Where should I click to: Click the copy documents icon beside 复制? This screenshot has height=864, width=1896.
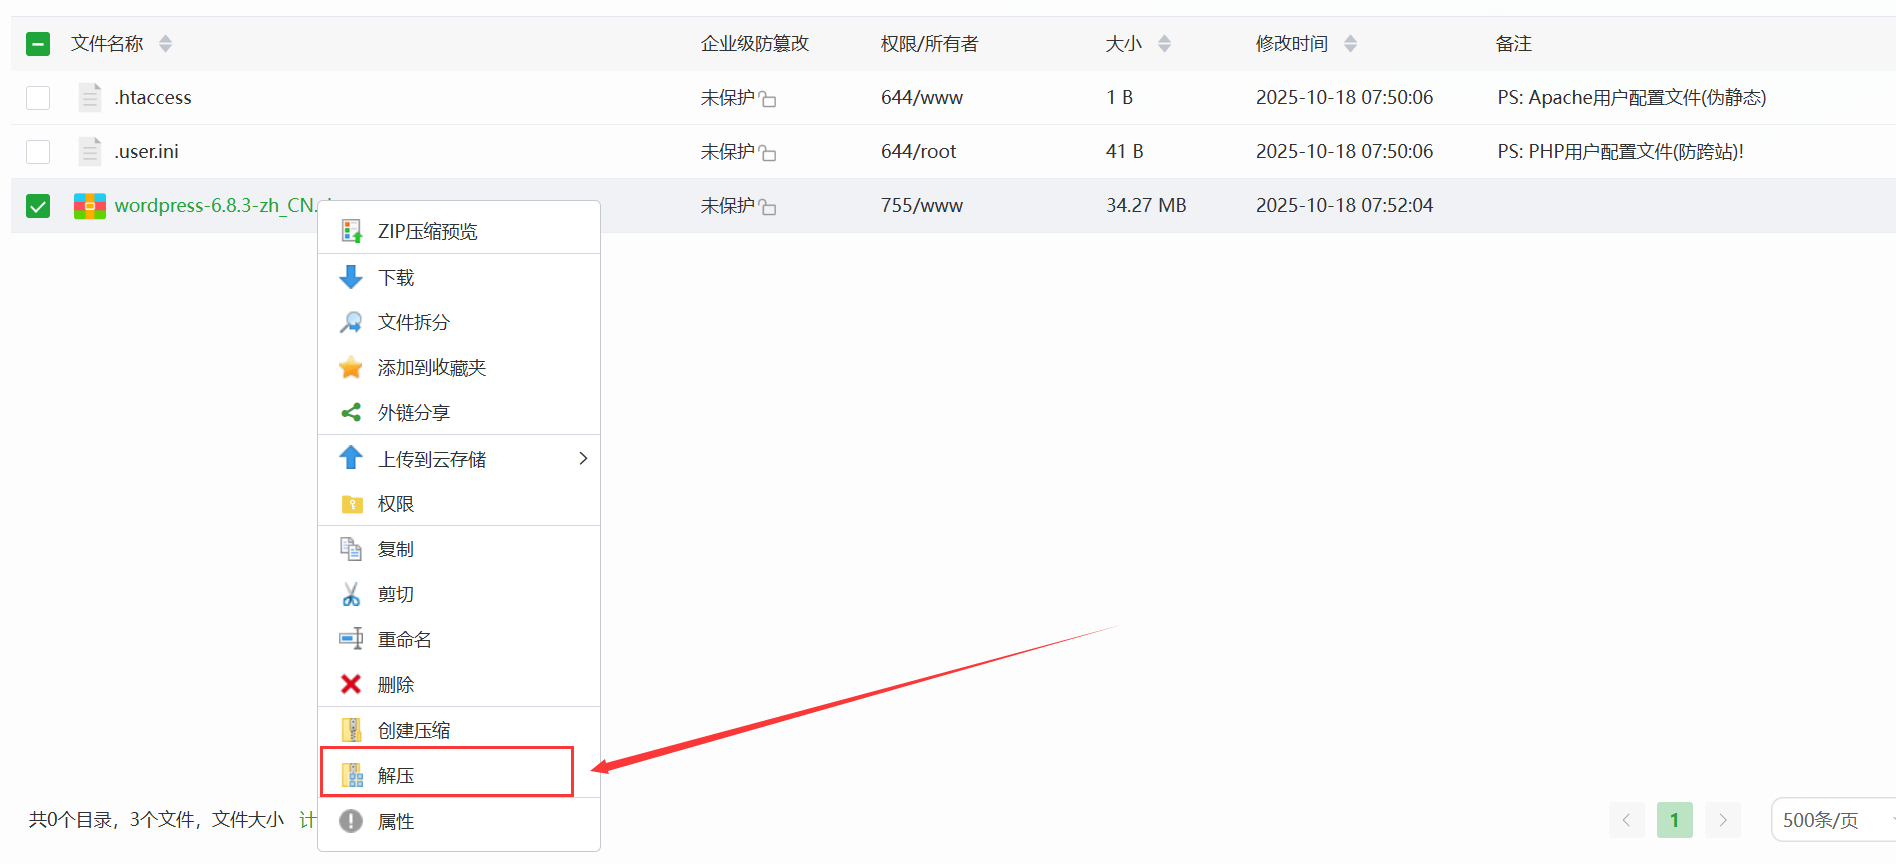(351, 549)
